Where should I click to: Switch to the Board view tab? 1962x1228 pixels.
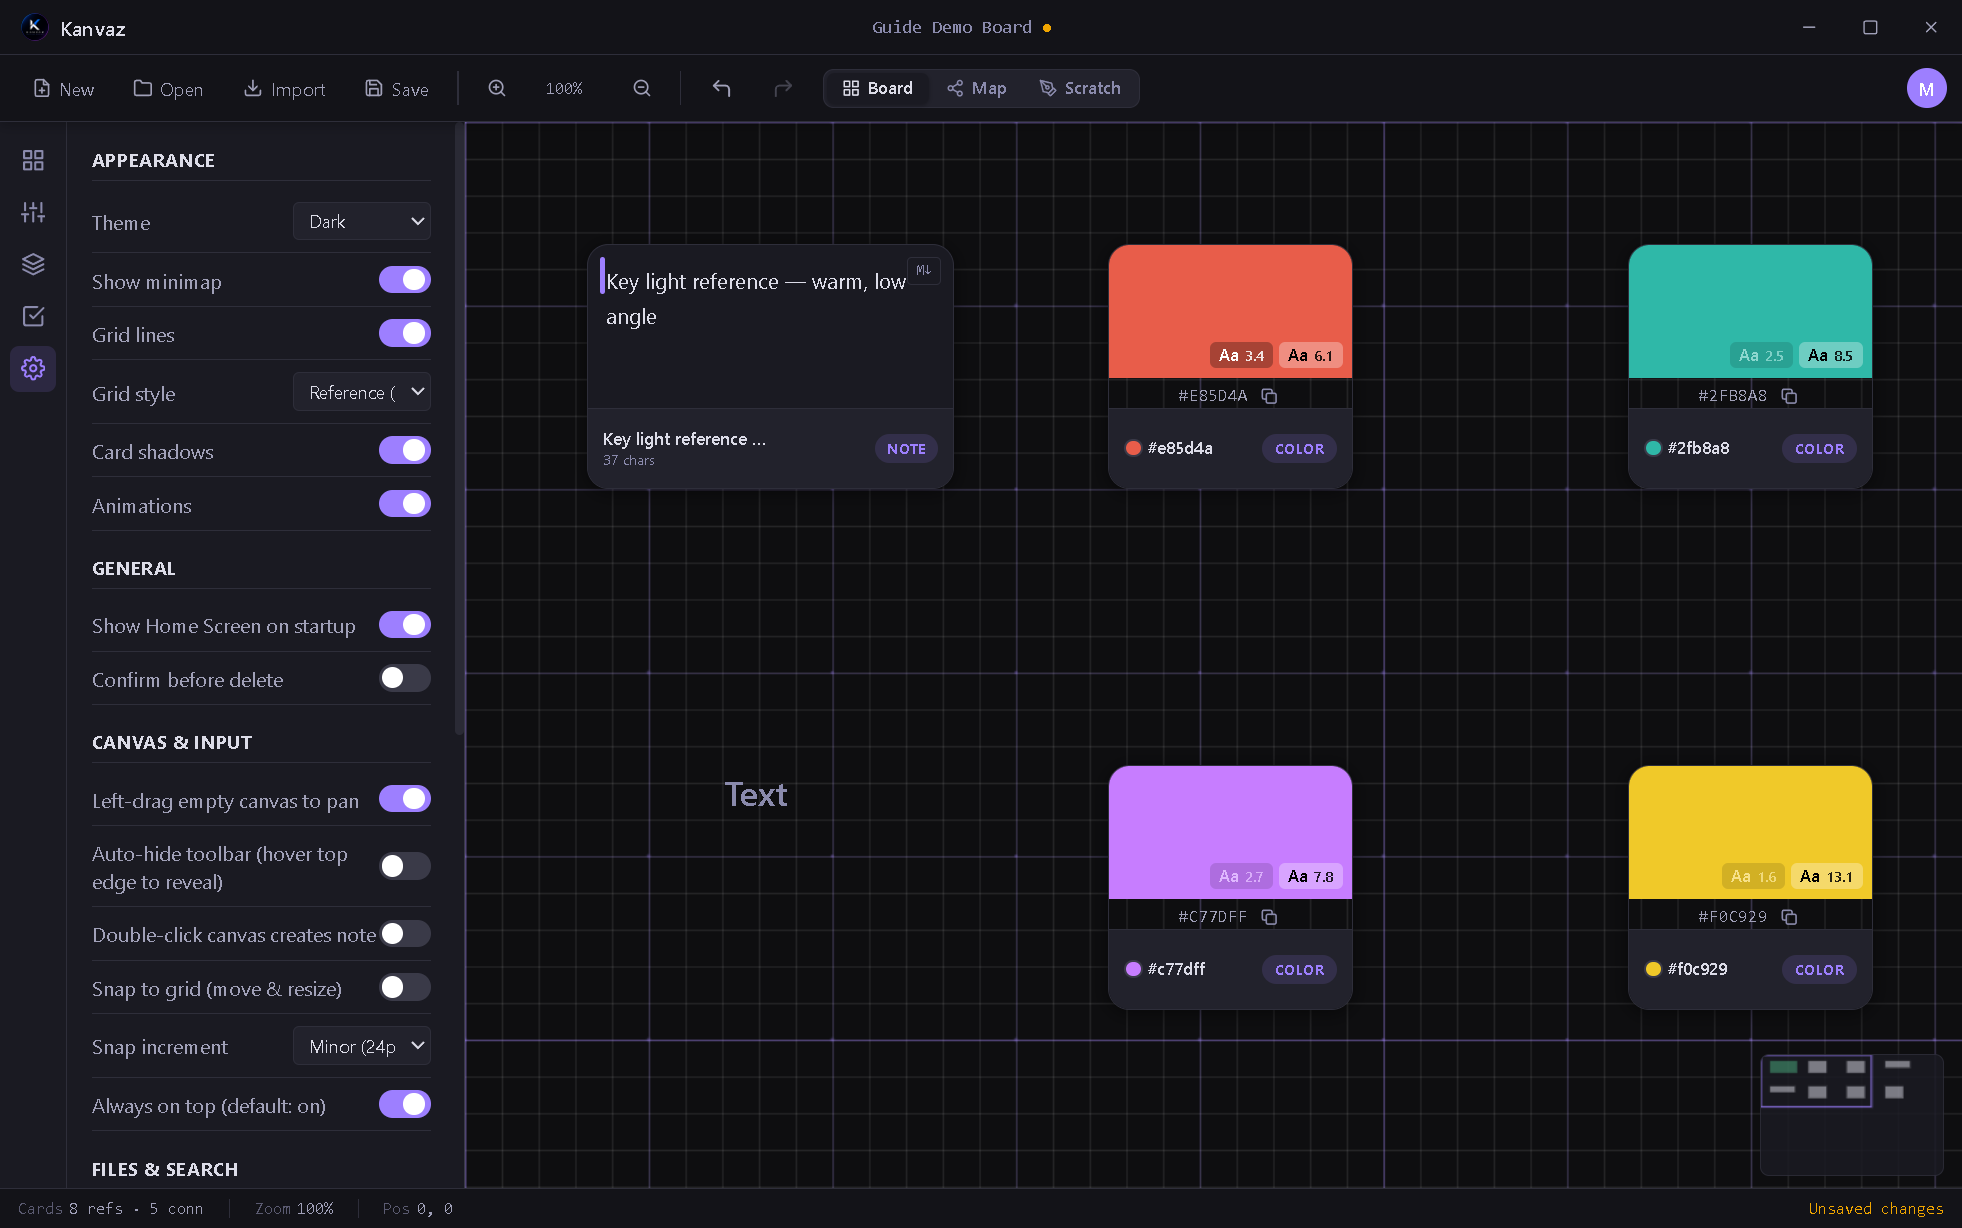coord(877,88)
